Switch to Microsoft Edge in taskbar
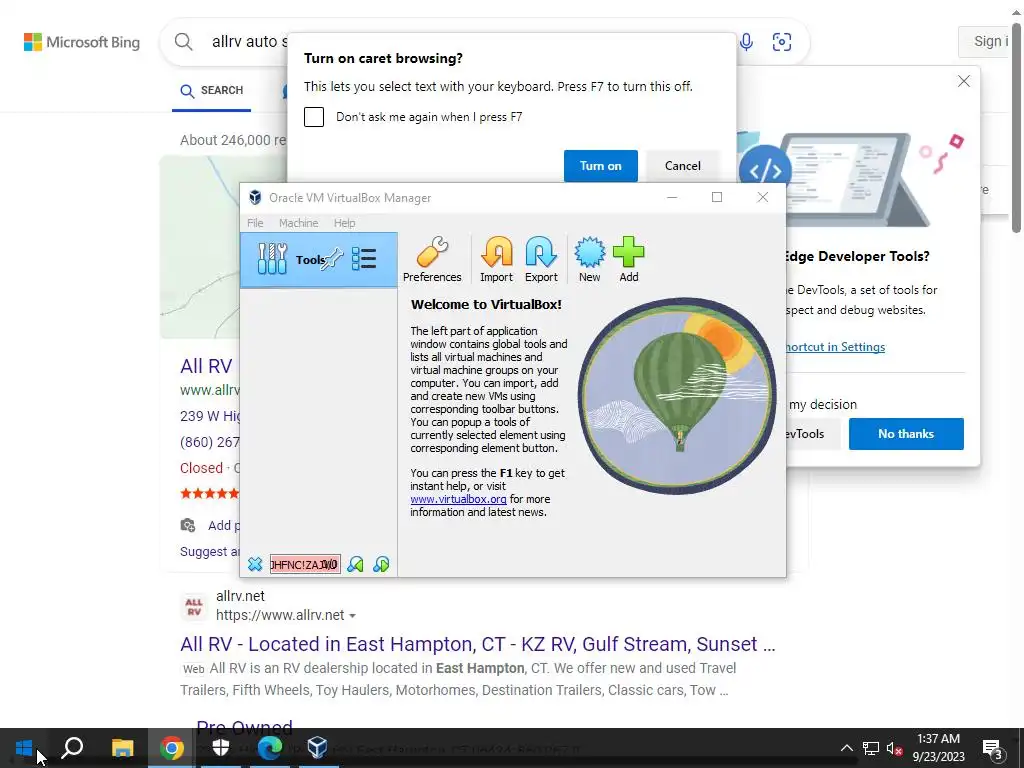The width and height of the screenshot is (1024, 768). (x=269, y=748)
